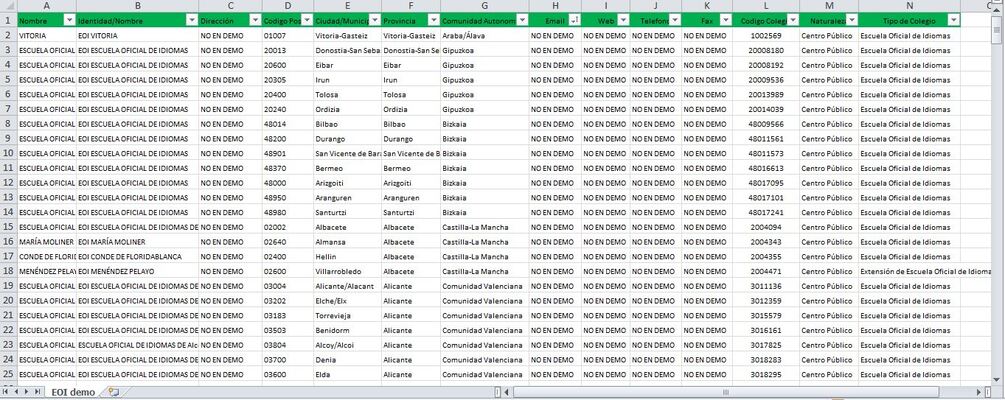Select postal code cell 20013
The width and height of the screenshot is (1005, 400).
pos(288,50)
